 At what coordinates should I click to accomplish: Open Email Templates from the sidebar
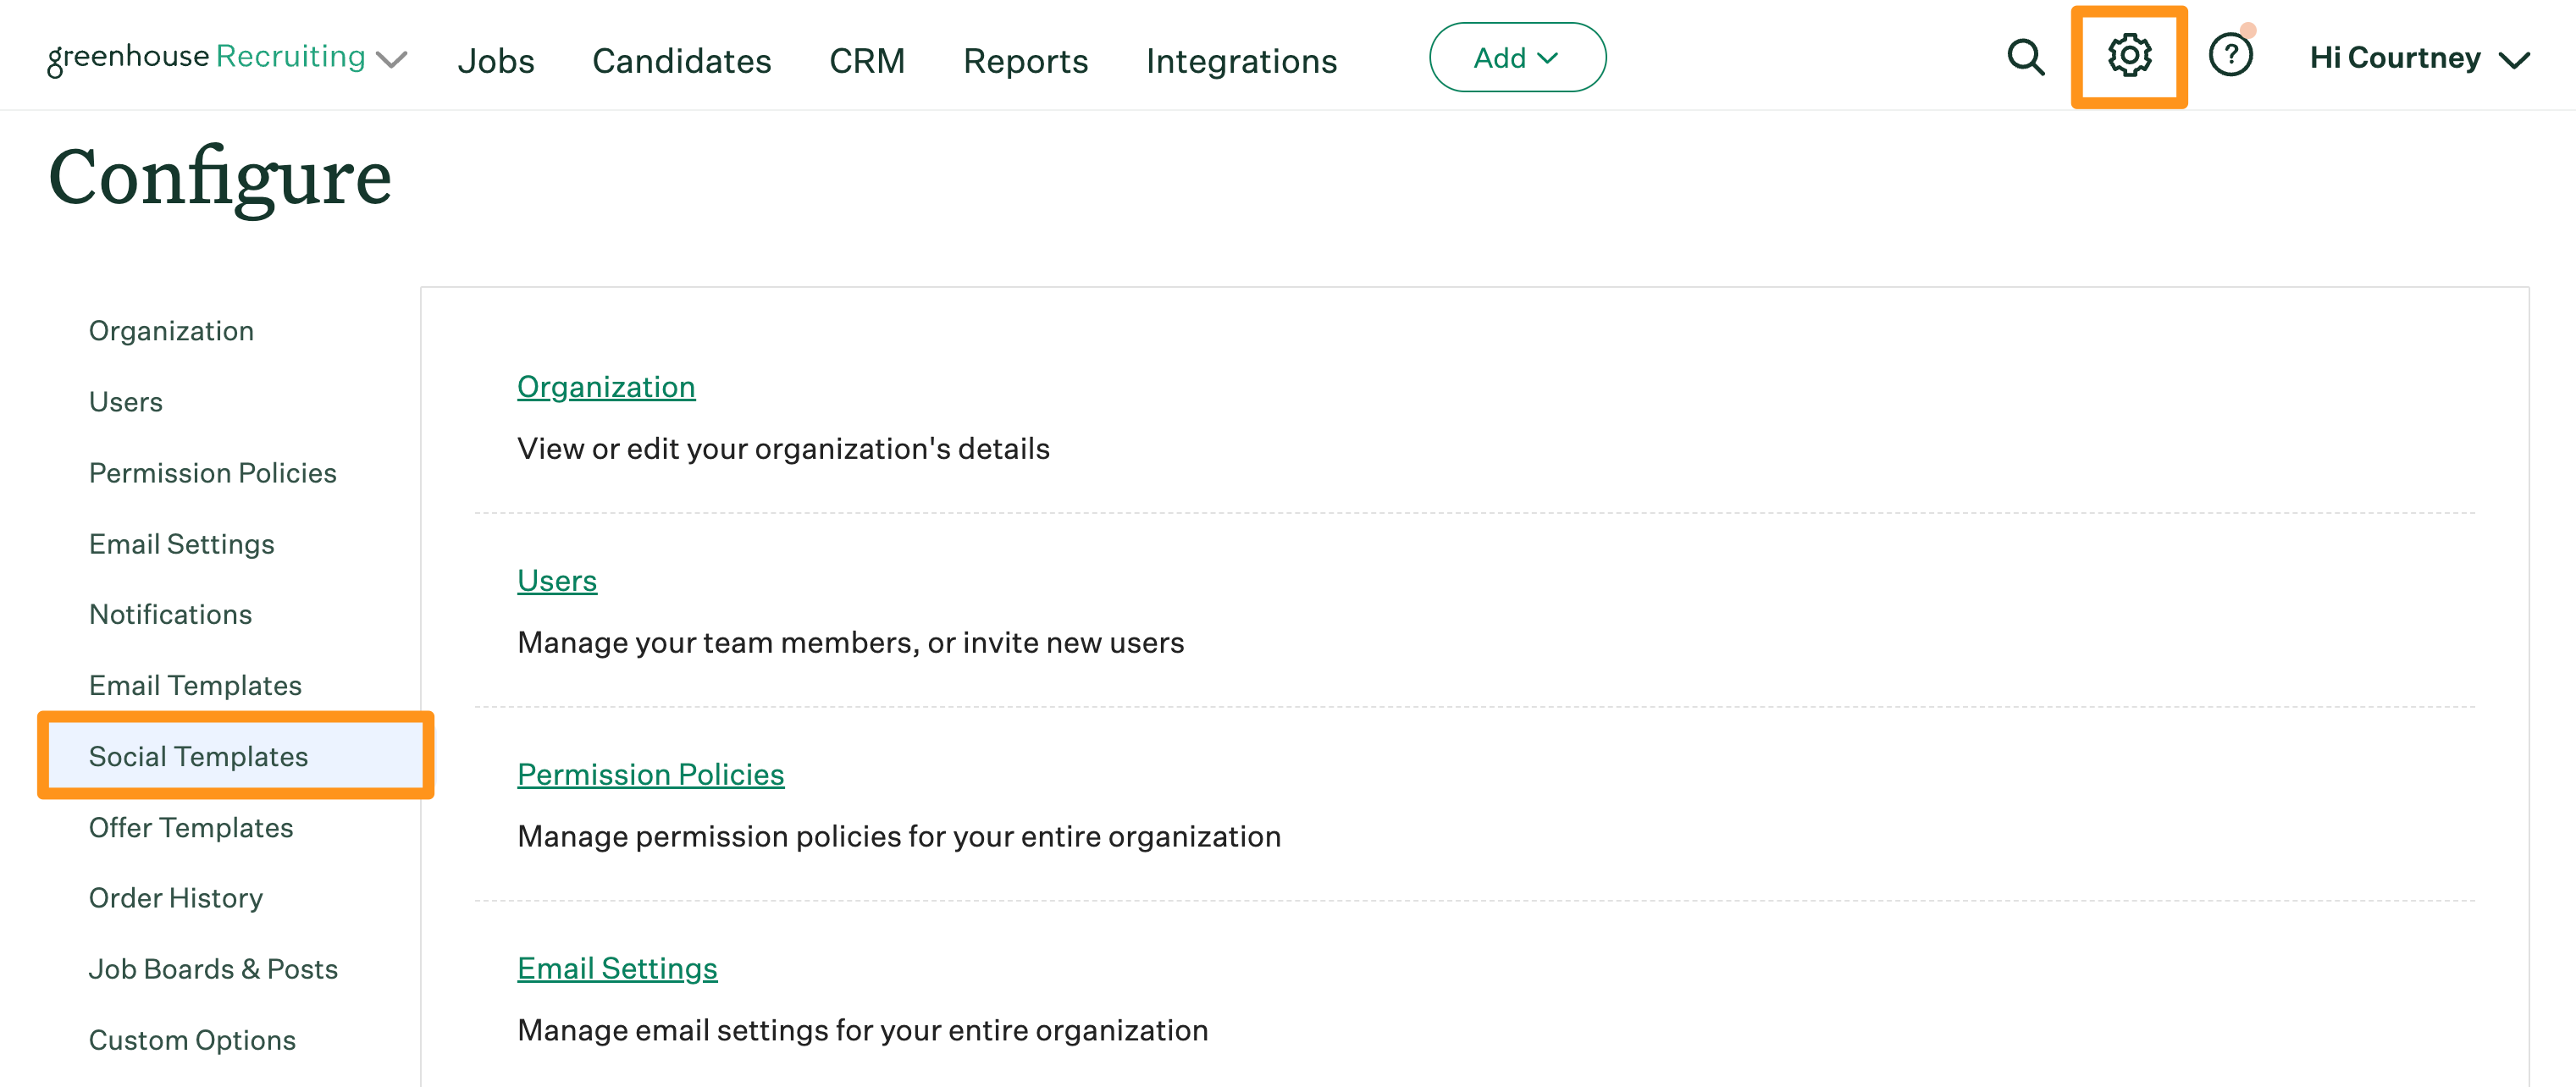point(195,685)
